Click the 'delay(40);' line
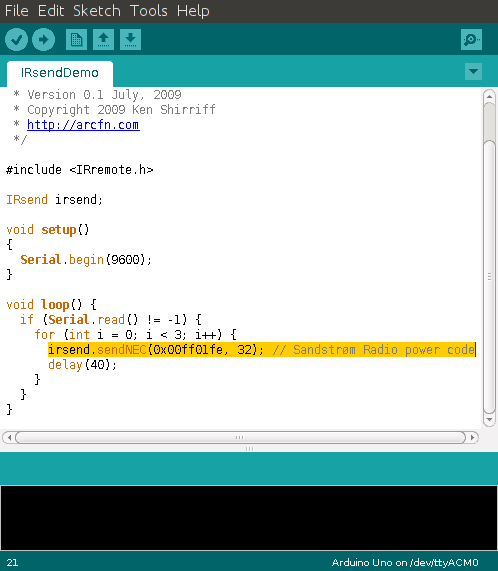The width and height of the screenshot is (498, 571). coord(82,365)
